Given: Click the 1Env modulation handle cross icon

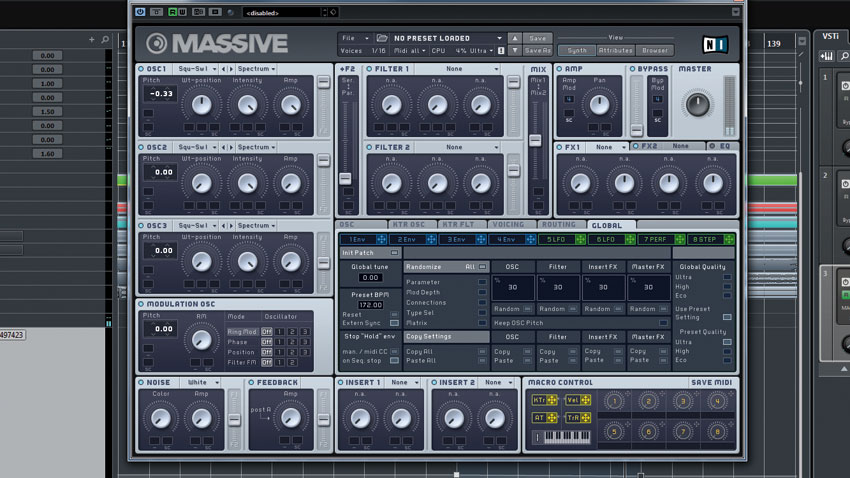Looking at the screenshot, I should (381, 239).
